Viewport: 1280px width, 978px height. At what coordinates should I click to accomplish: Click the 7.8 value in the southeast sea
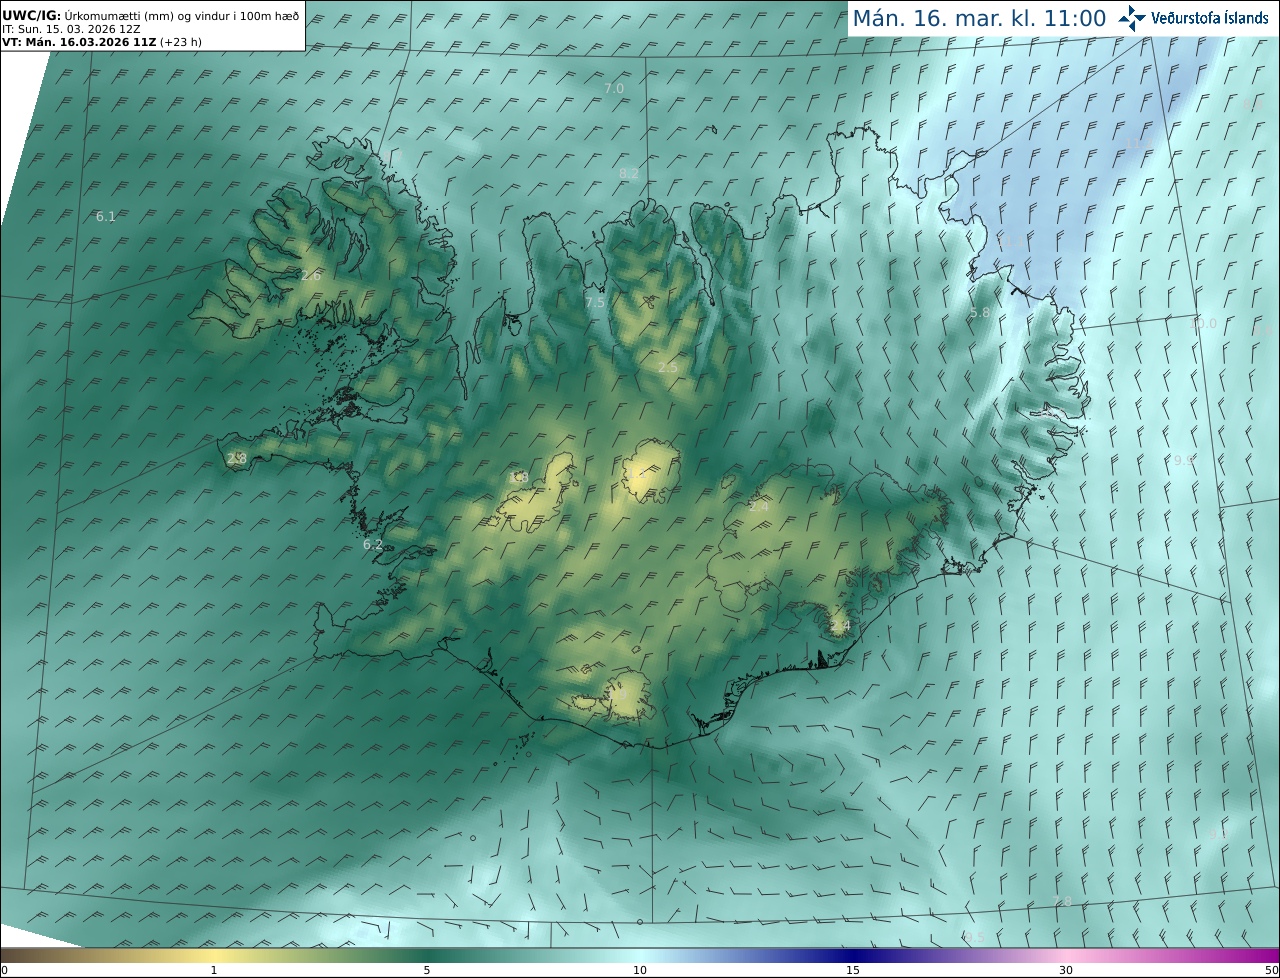point(1062,901)
